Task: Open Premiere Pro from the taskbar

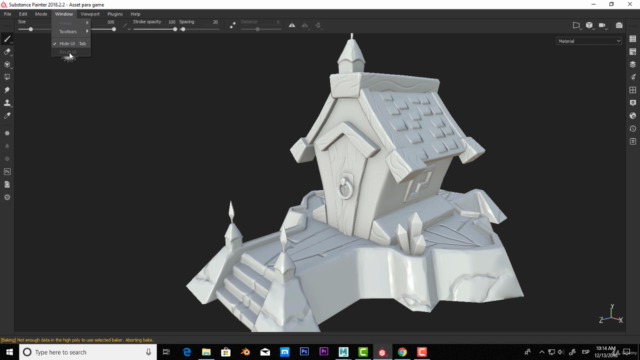Action: pos(324,352)
